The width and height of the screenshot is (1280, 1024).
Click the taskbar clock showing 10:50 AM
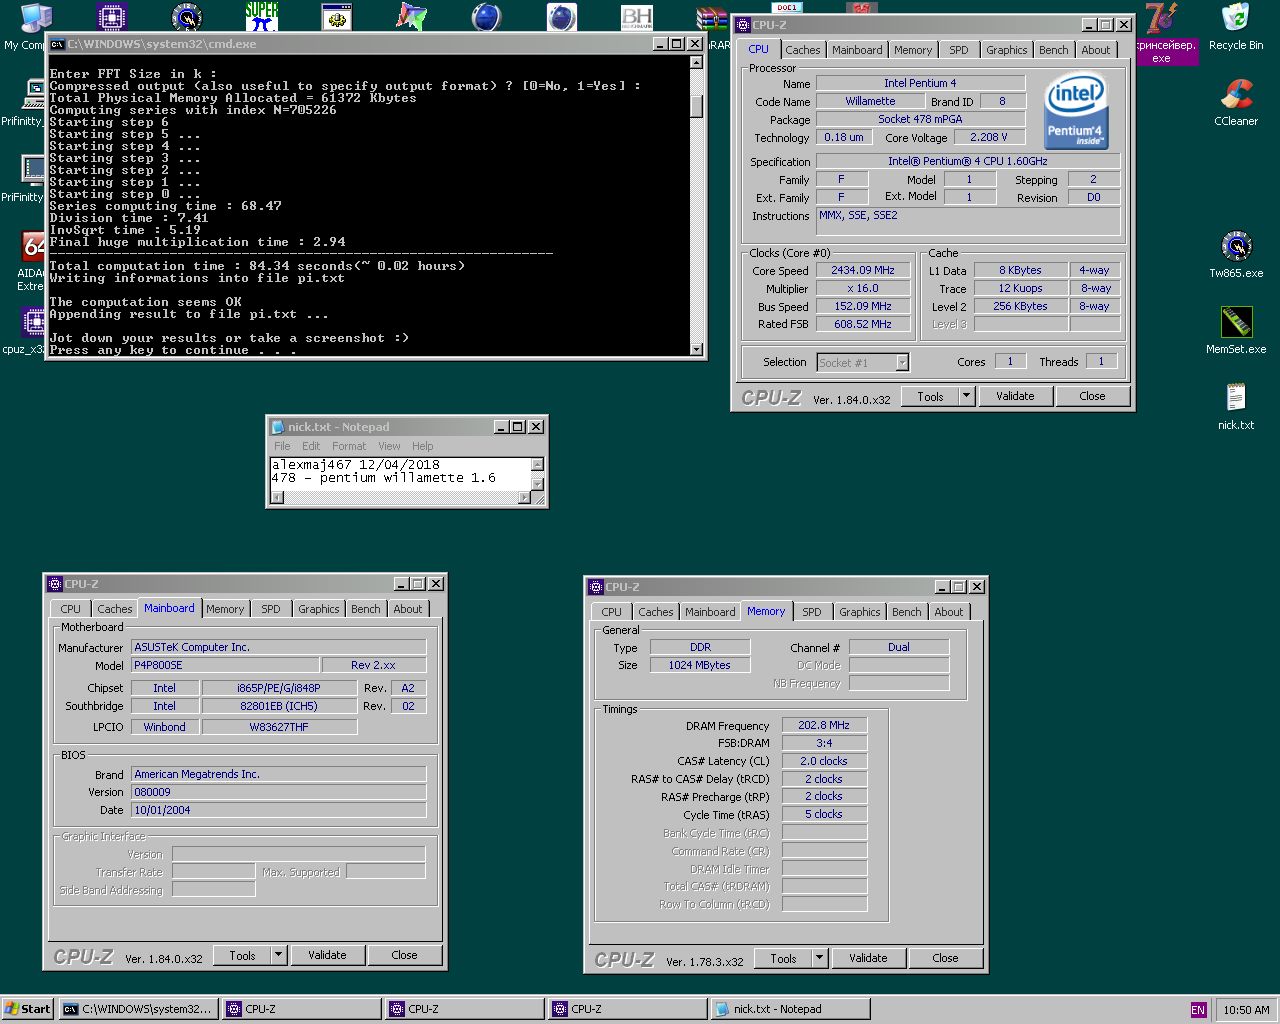[1246, 1010]
